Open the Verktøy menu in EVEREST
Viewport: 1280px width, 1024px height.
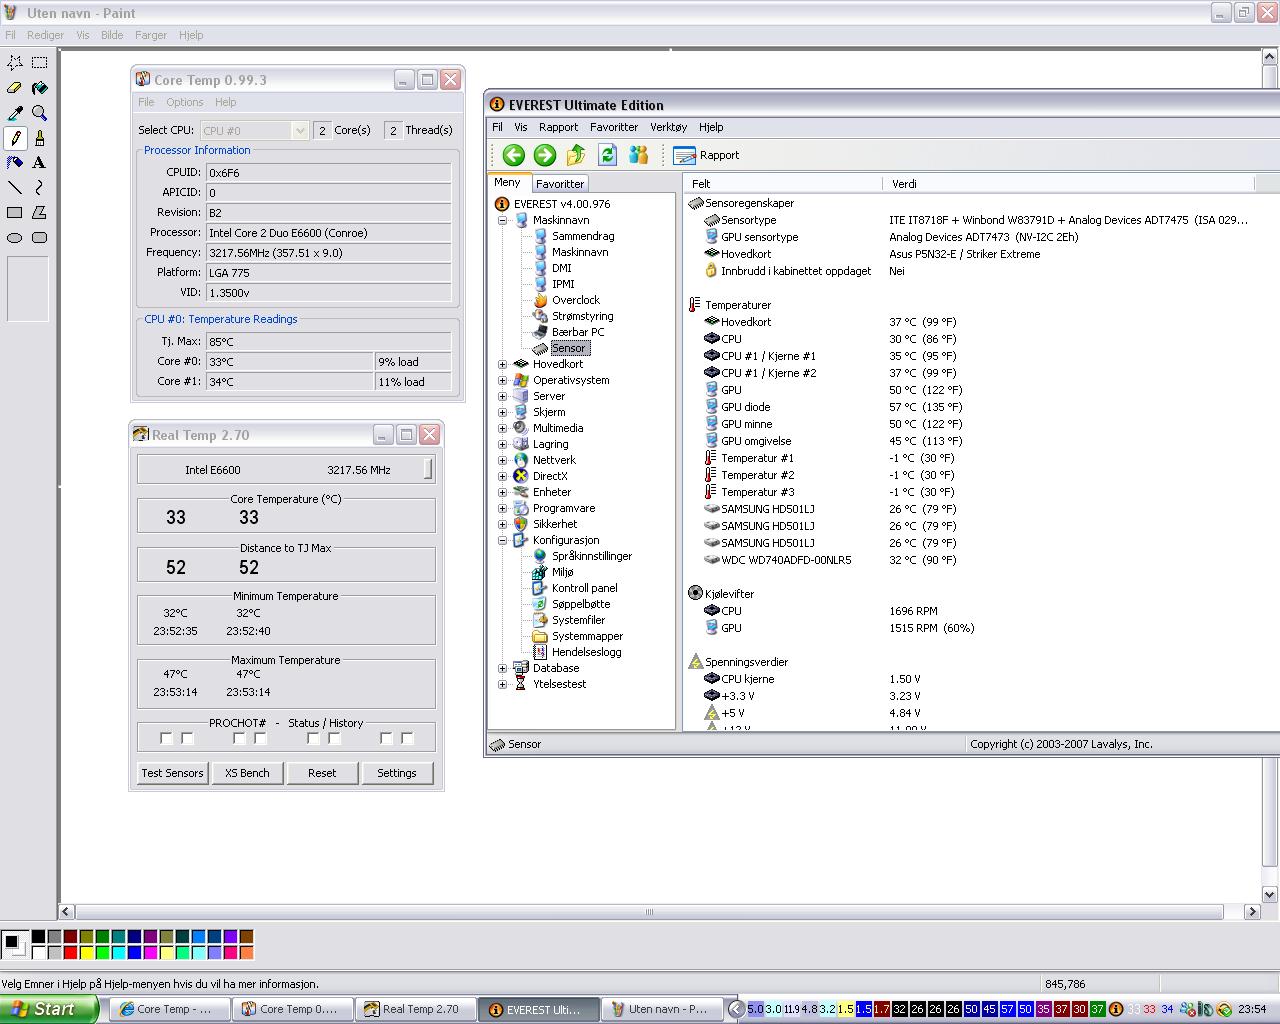pyautogui.click(x=668, y=127)
